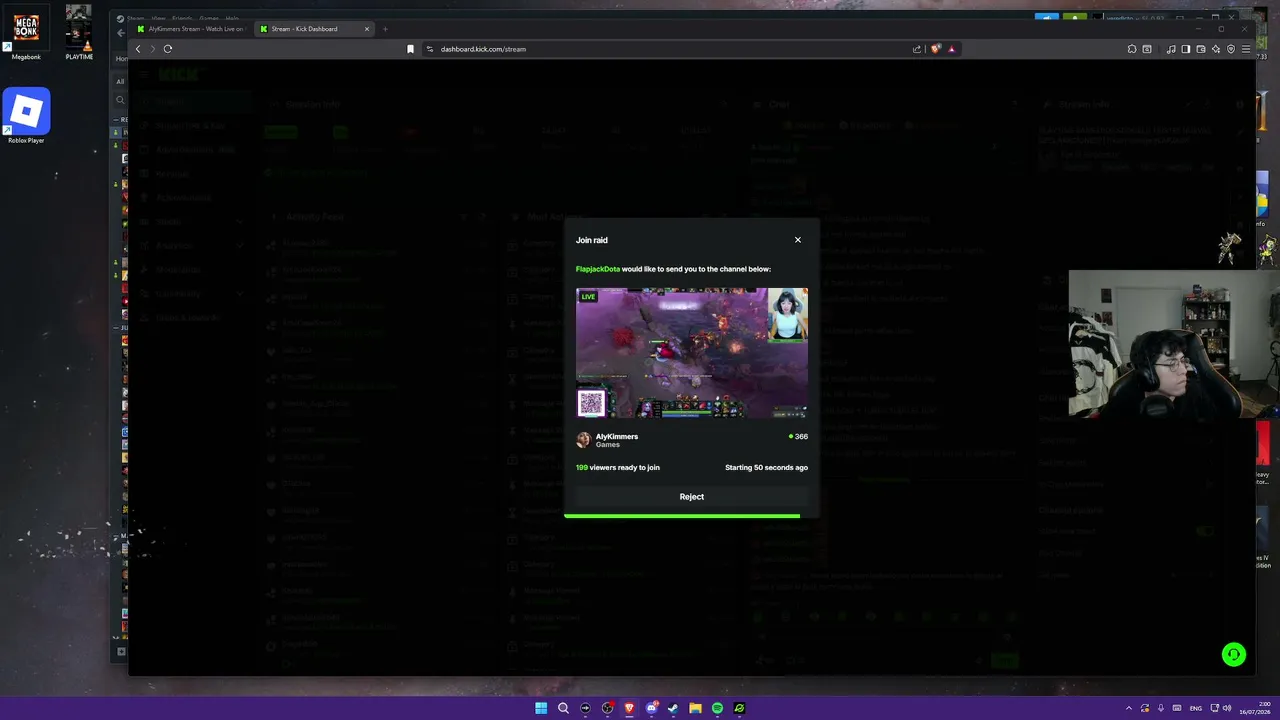Reject the incoming raid
Screen dimensions: 1280x720
point(692,497)
